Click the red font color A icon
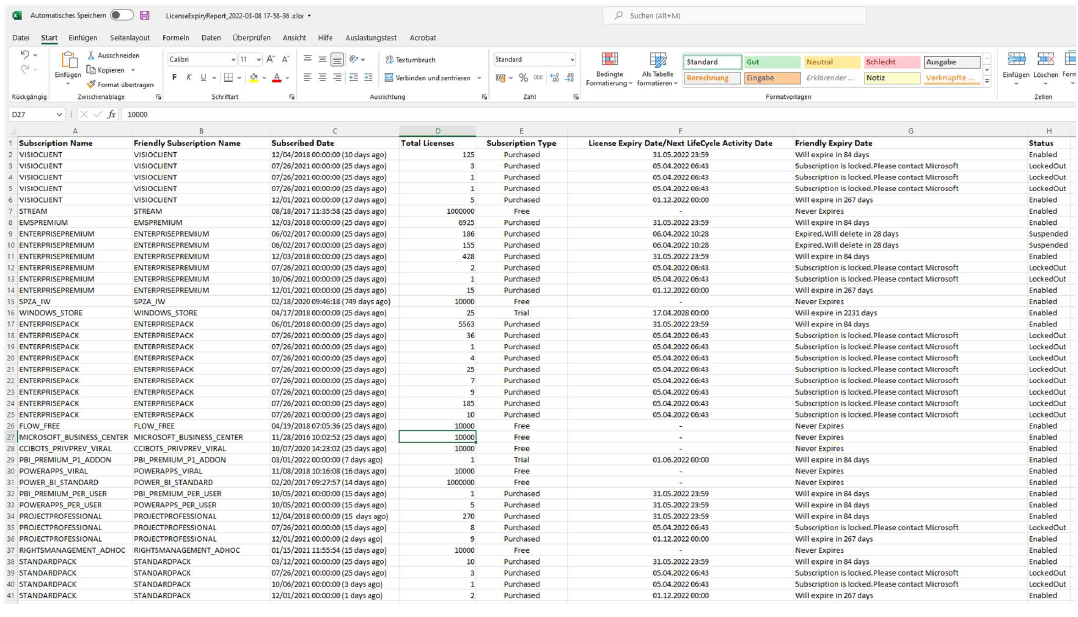Image resolution: width=1078 pixels, height=617 pixels. (x=276, y=78)
